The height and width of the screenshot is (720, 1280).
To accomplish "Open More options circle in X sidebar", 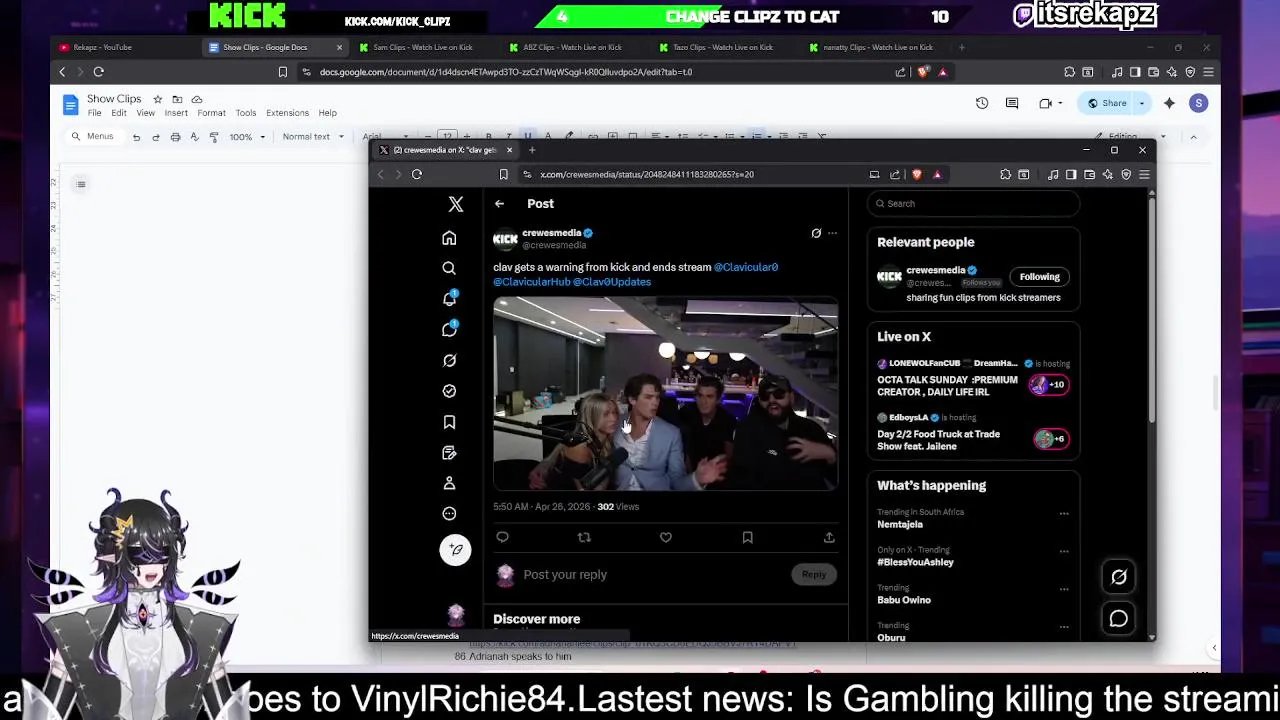I will tap(449, 513).
